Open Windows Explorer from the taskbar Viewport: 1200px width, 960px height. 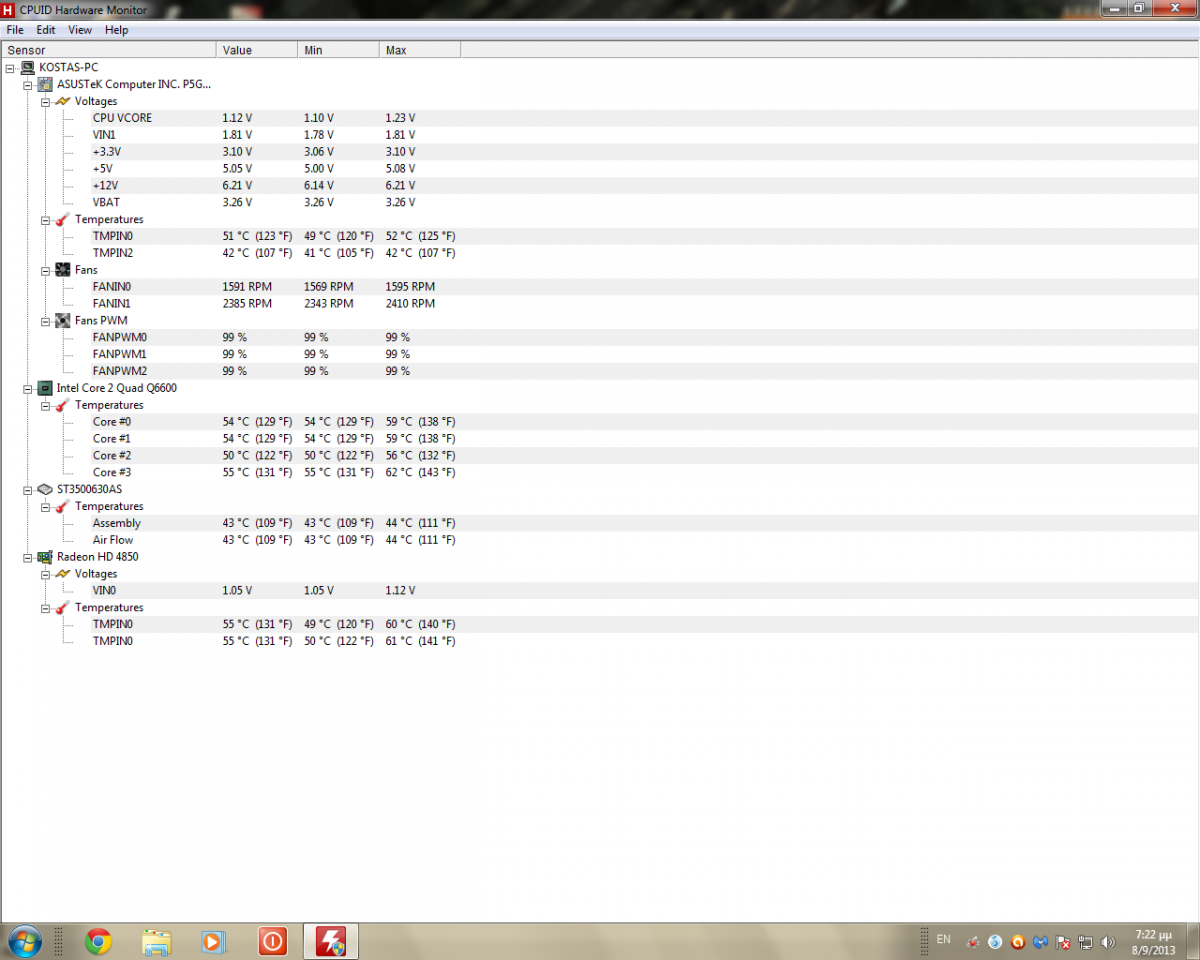click(156, 941)
